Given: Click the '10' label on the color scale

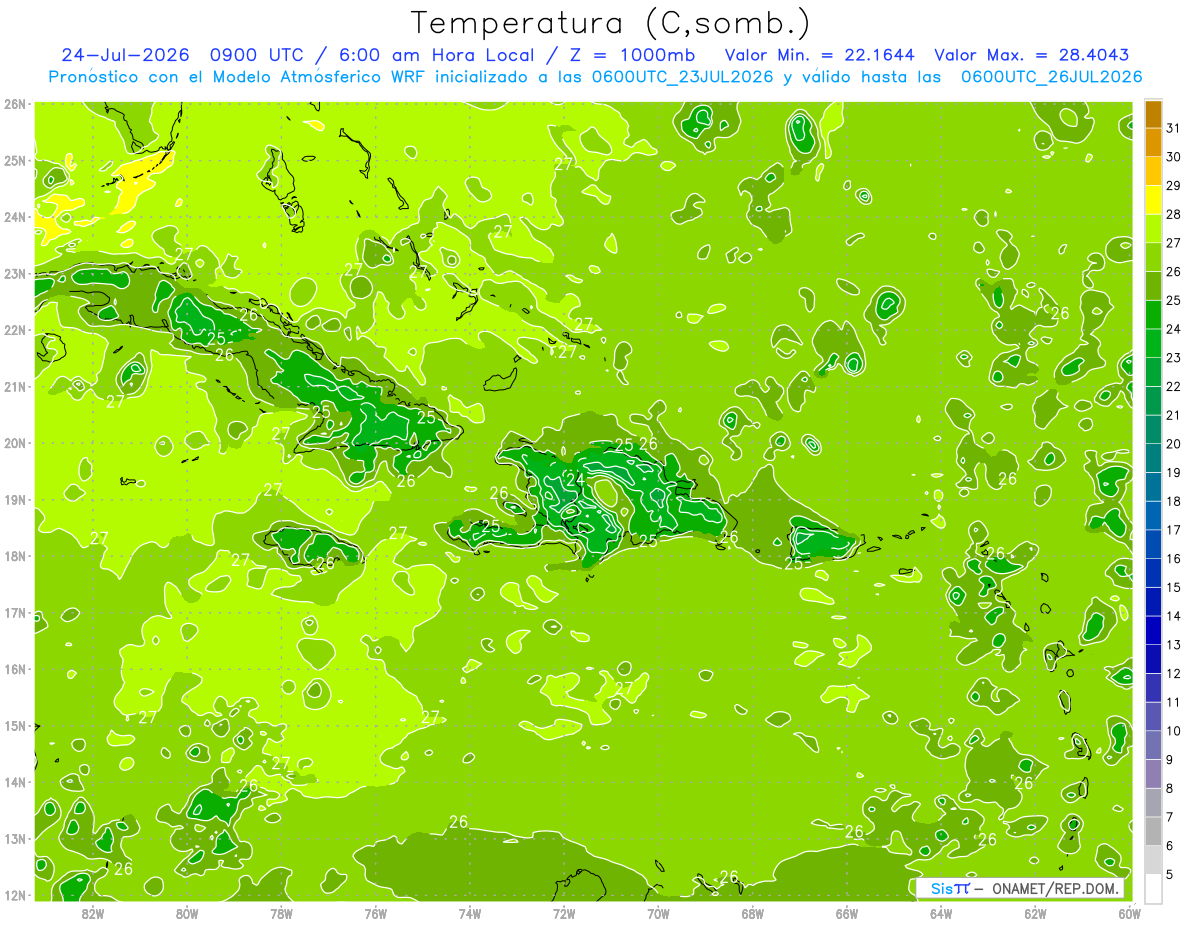Looking at the screenshot, I should (x=1174, y=731).
